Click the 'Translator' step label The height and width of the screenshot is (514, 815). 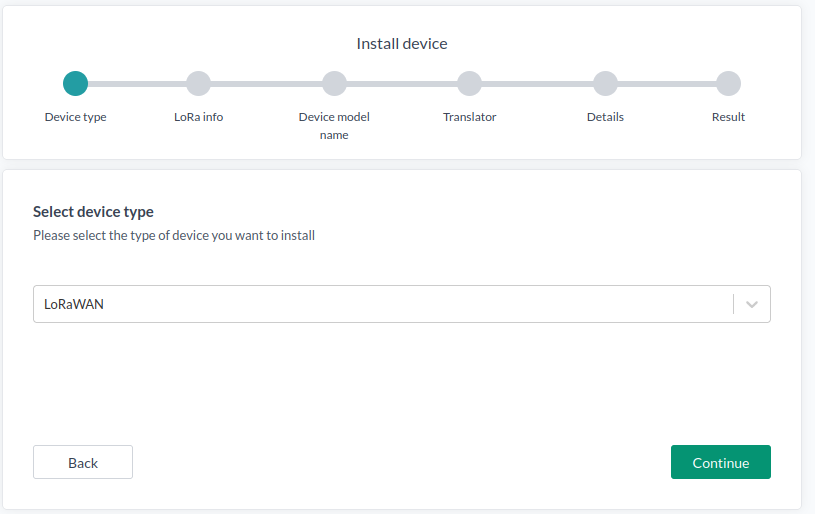[469, 117]
